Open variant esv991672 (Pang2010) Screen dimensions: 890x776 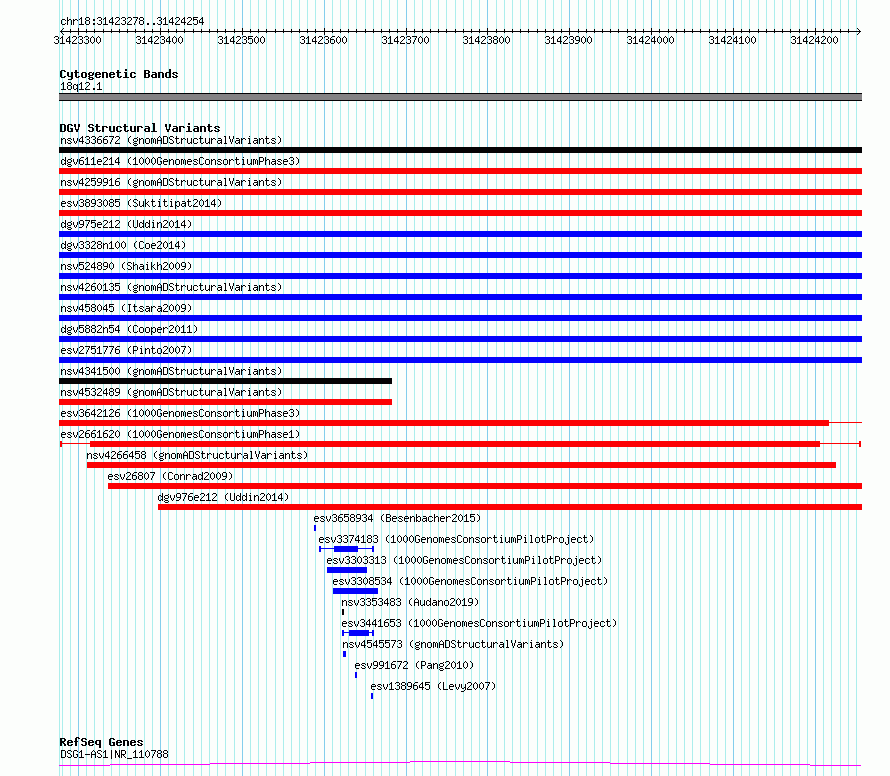(414, 665)
